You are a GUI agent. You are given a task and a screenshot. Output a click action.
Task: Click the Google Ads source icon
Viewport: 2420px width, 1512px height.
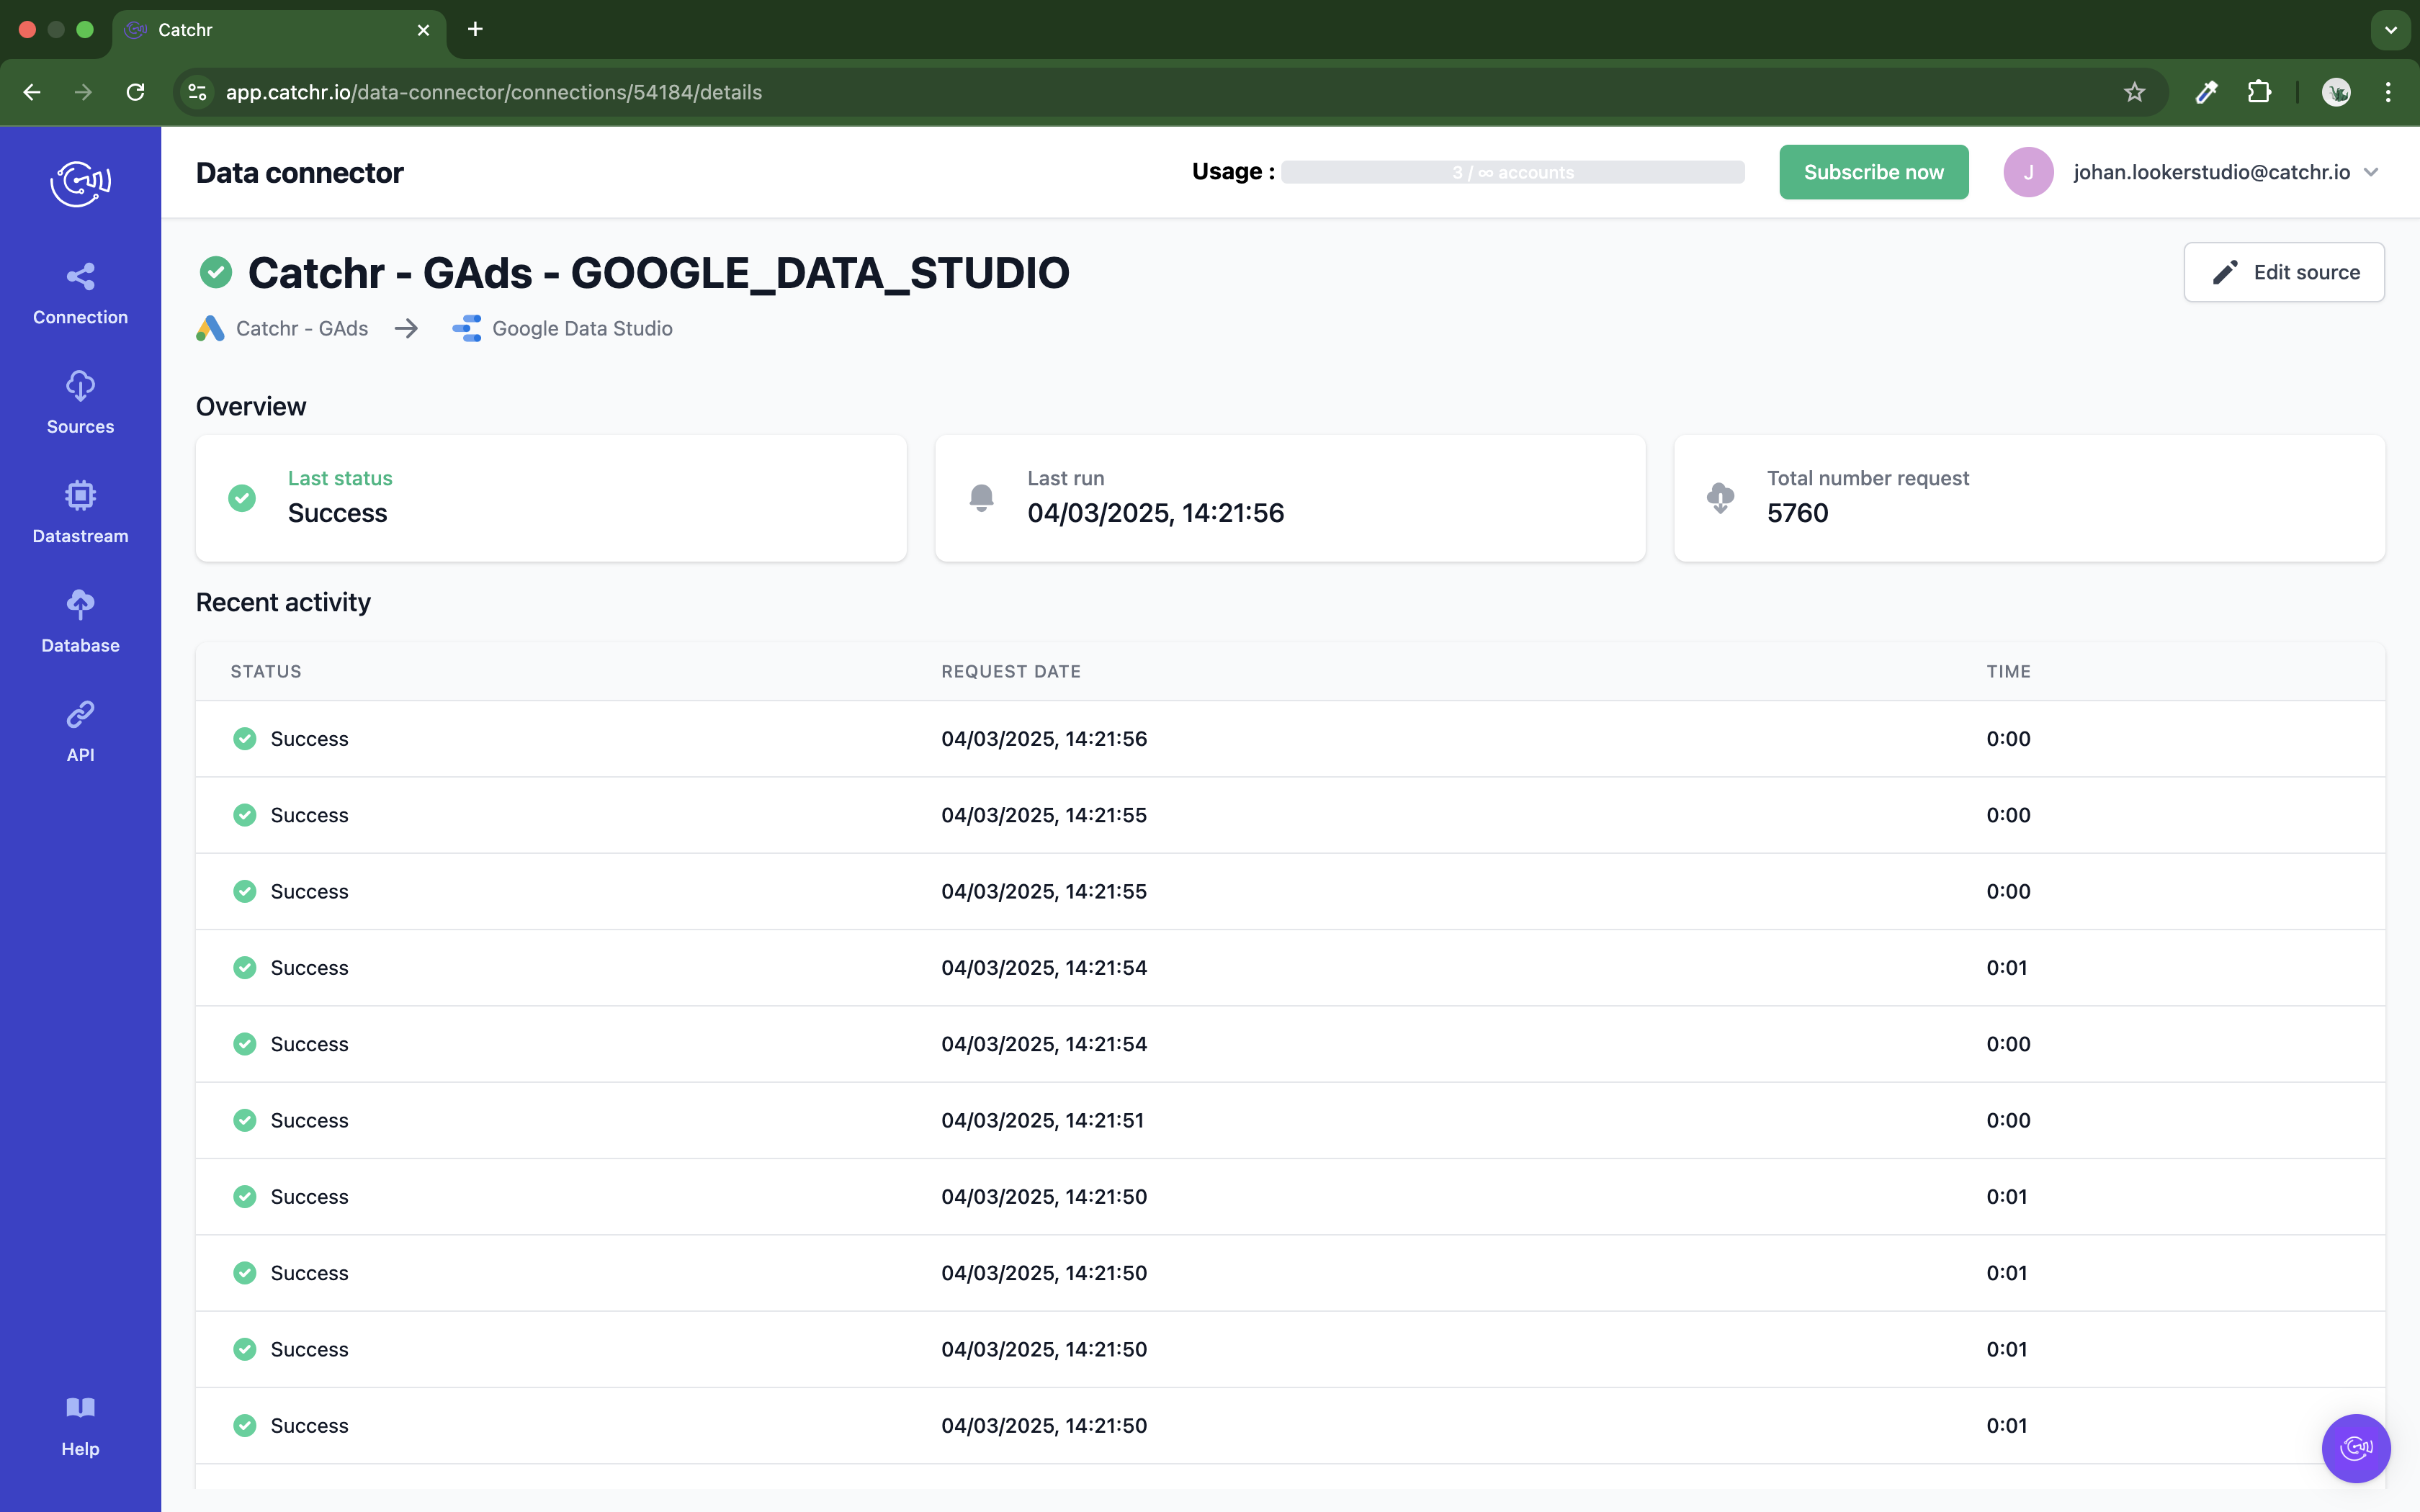pyautogui.click(x=210, y=328)
